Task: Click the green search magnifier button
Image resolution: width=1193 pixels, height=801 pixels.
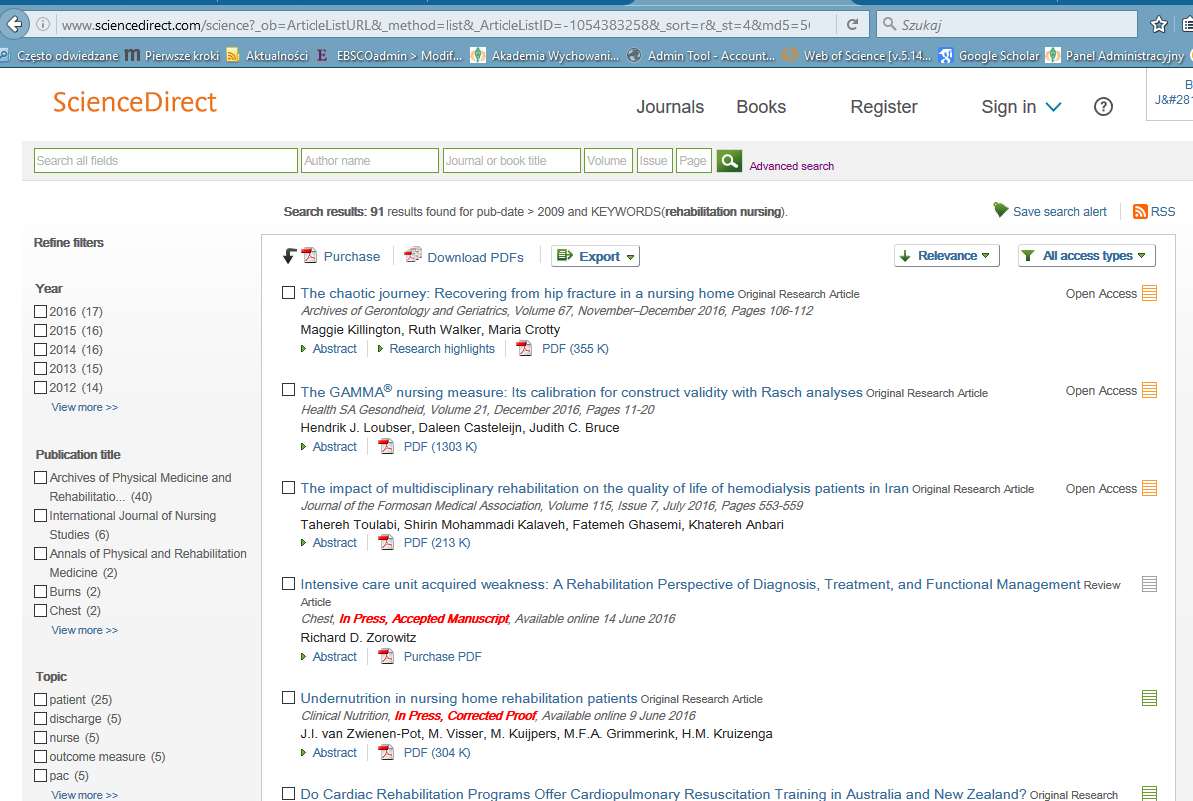Action: [x=729, y=161]
